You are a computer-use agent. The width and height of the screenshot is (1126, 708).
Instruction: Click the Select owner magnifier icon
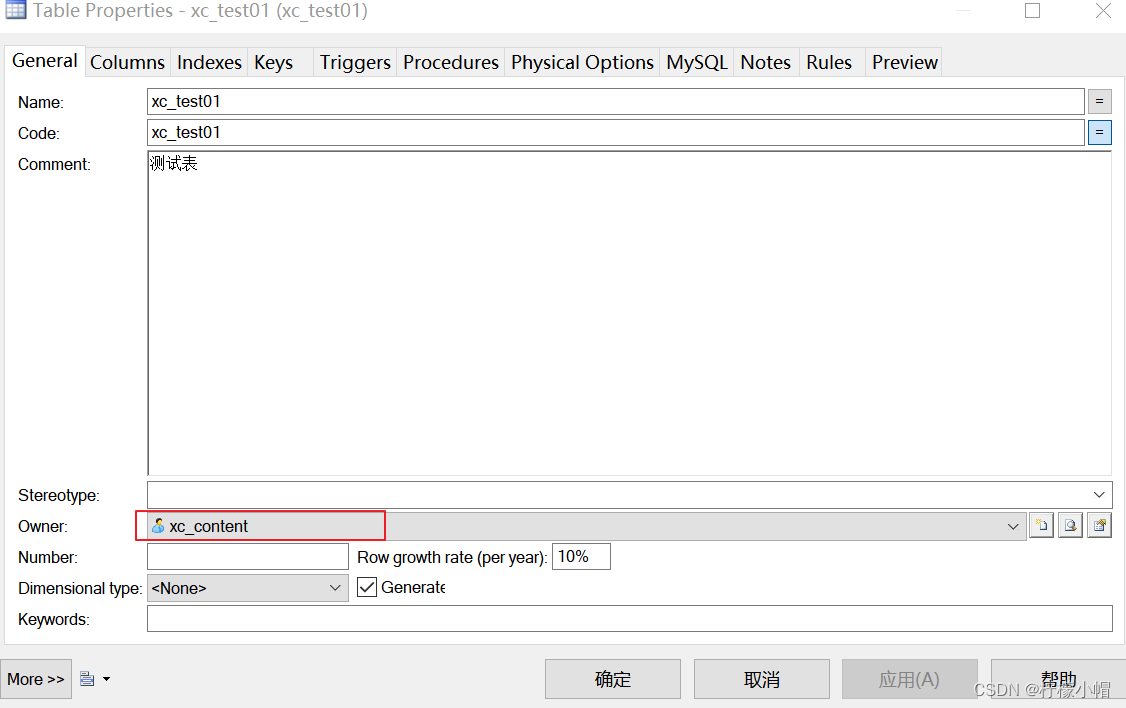pyautogui.click(x=1071, y=526)
